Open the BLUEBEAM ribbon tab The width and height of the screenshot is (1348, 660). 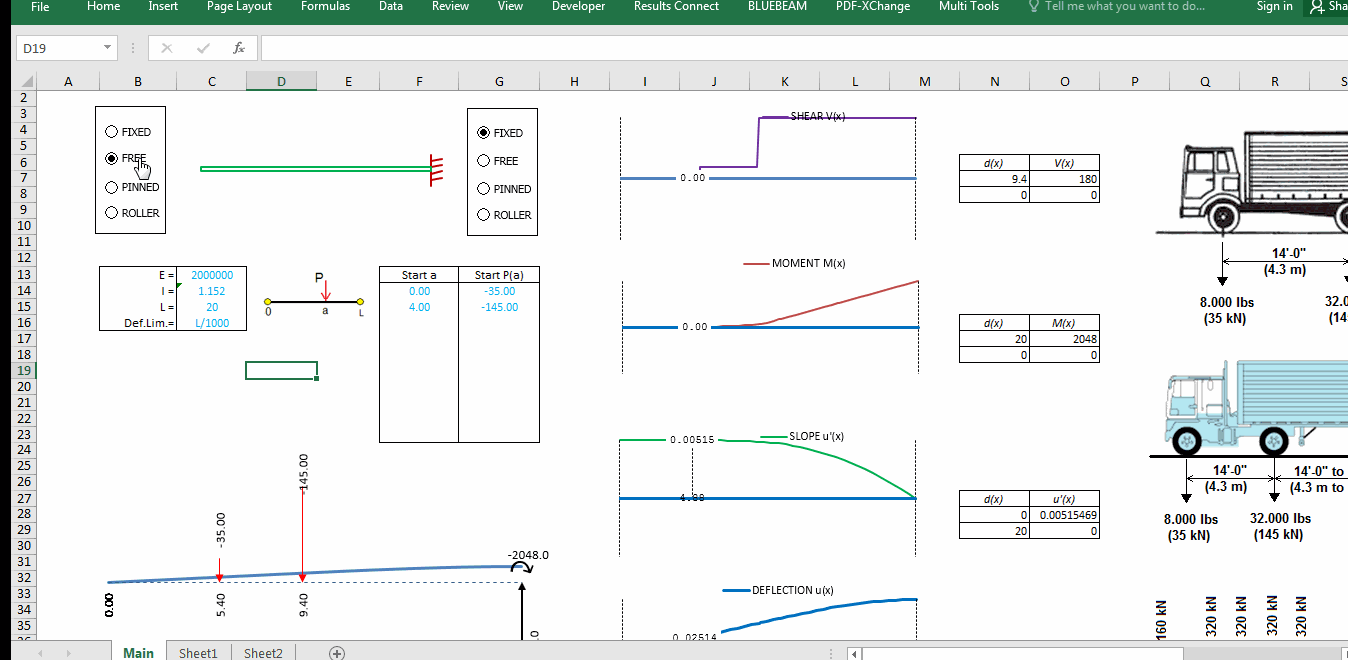[x=777, y=6]
